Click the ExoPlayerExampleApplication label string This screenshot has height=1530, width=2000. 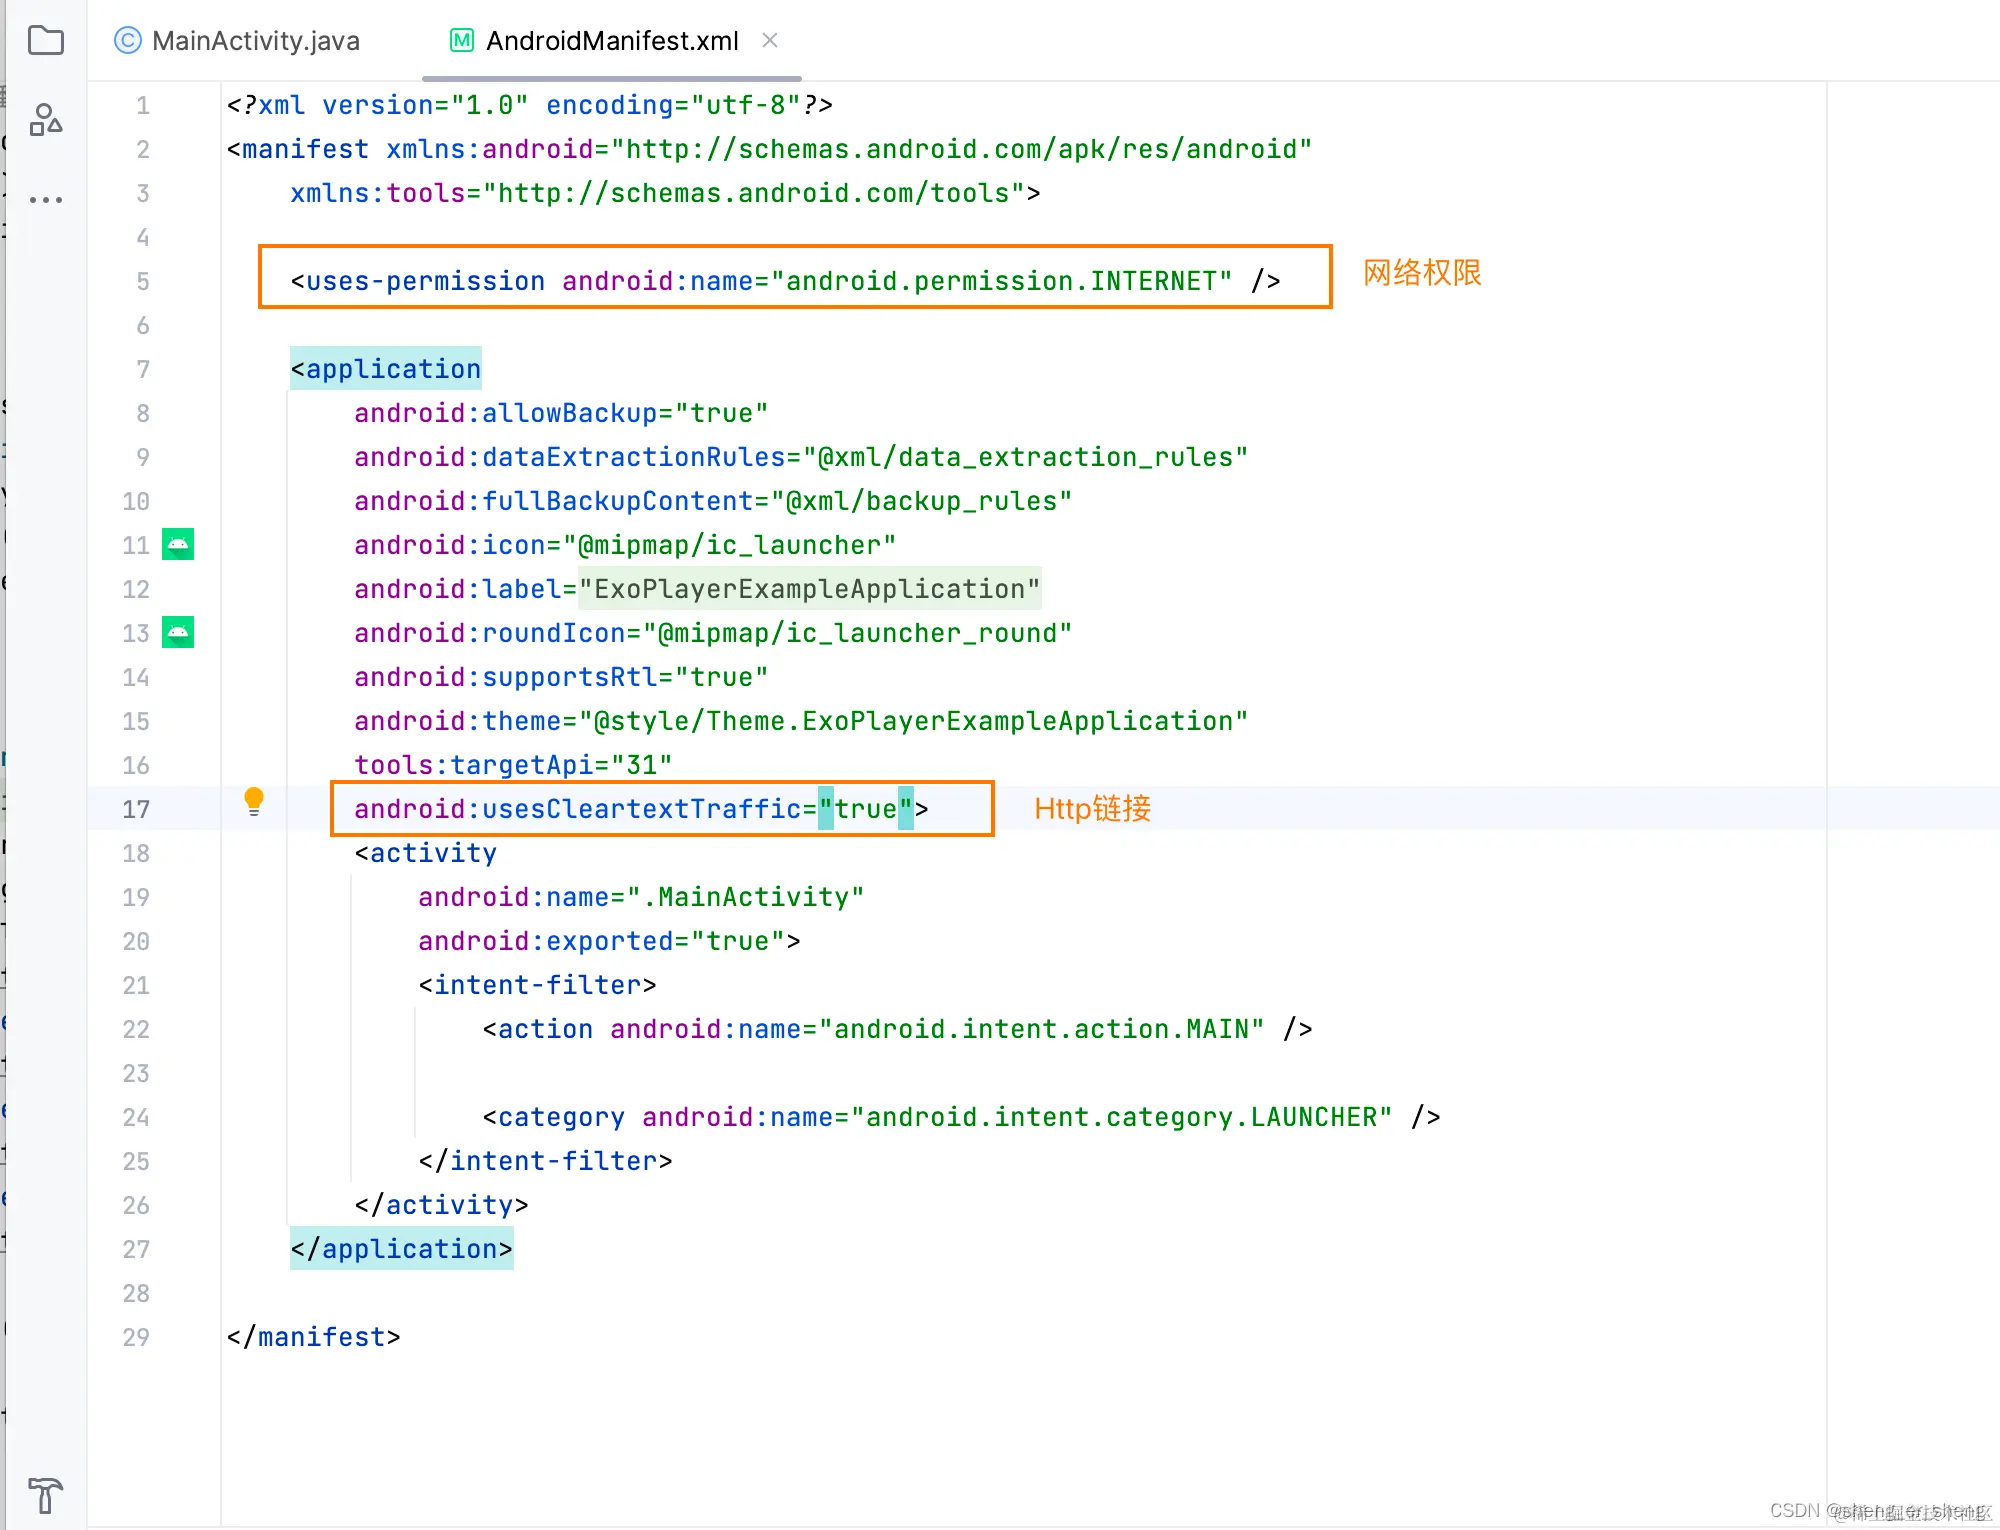(810, 589)
